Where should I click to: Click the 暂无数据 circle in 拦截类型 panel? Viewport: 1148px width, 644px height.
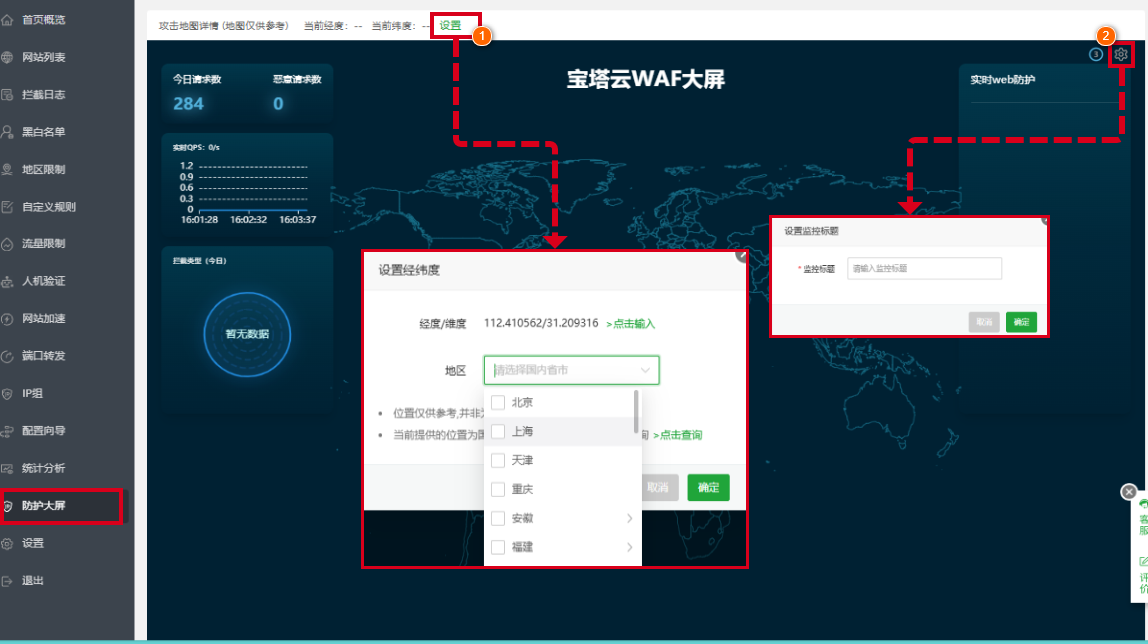(247, 334)
